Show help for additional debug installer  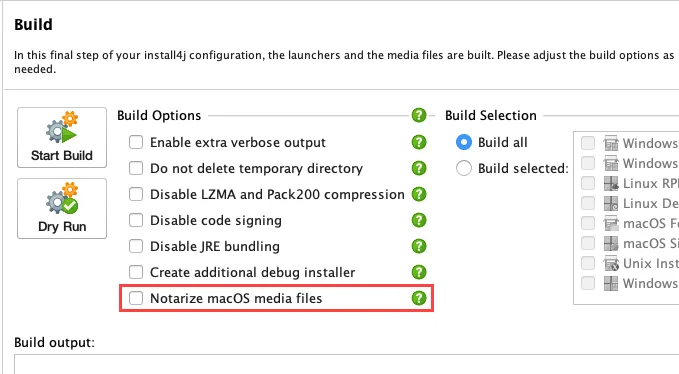click(419, 272)
